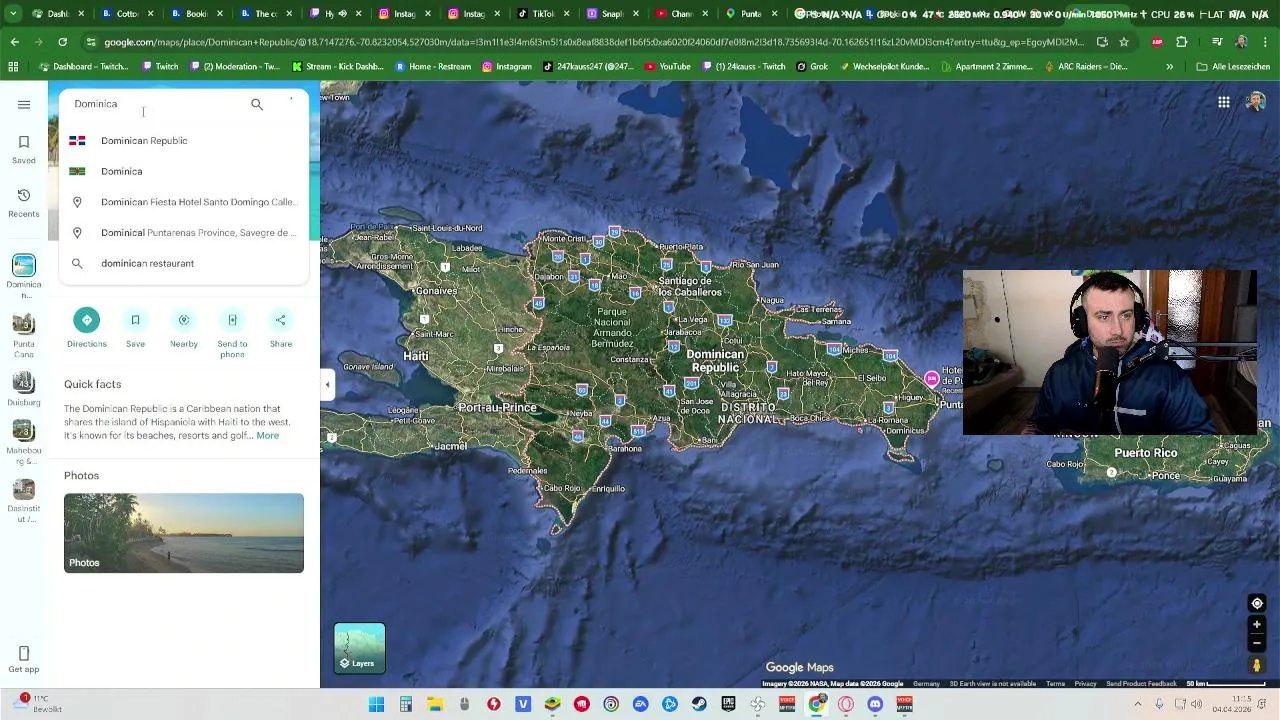Viewport: 1280px width, 720px height.
Task: Select Dominical Puntarenas Province suggestion
Action: coord(184,233)
